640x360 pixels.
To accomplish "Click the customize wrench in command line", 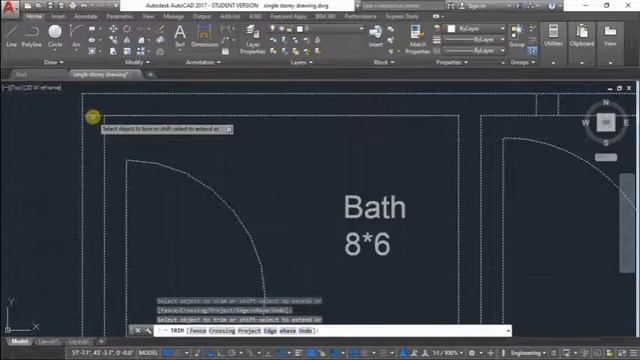I will pyautogui.click(x=148, y=331).
